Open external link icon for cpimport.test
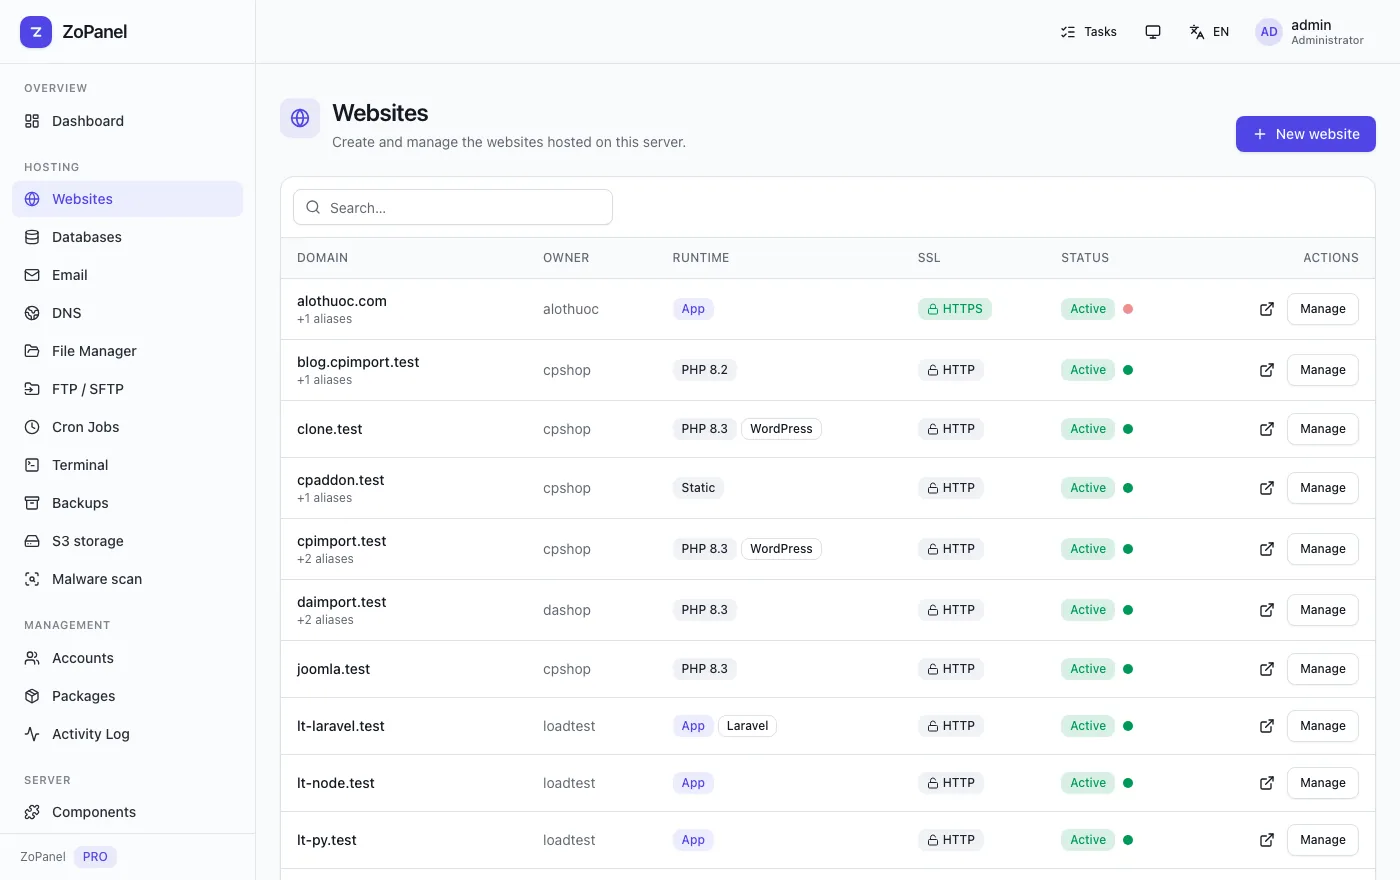Image resolution: width=1400 pixels, height=880 pixels. click(x=1267, y=549)
